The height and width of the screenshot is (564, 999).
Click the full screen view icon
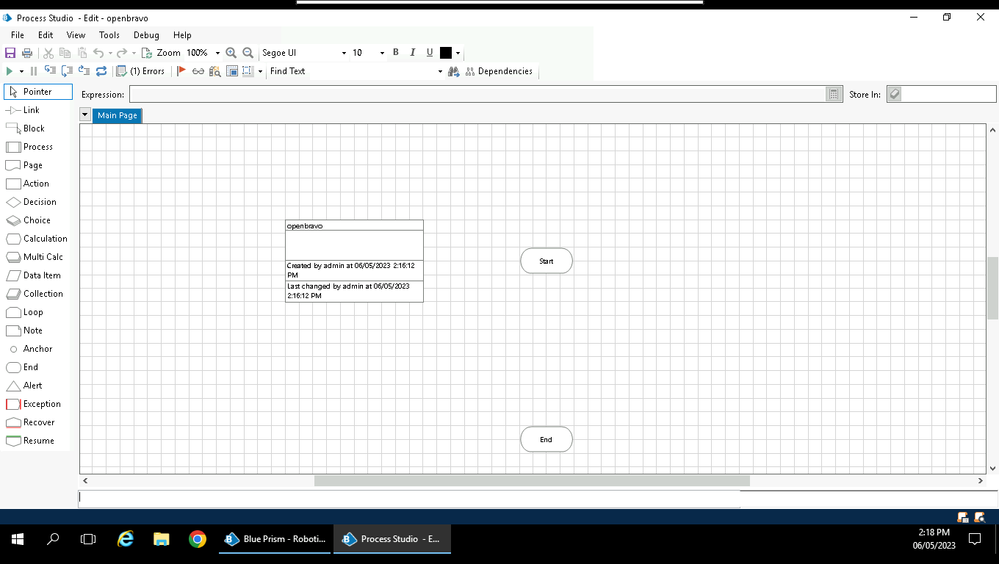pos(232,71)
